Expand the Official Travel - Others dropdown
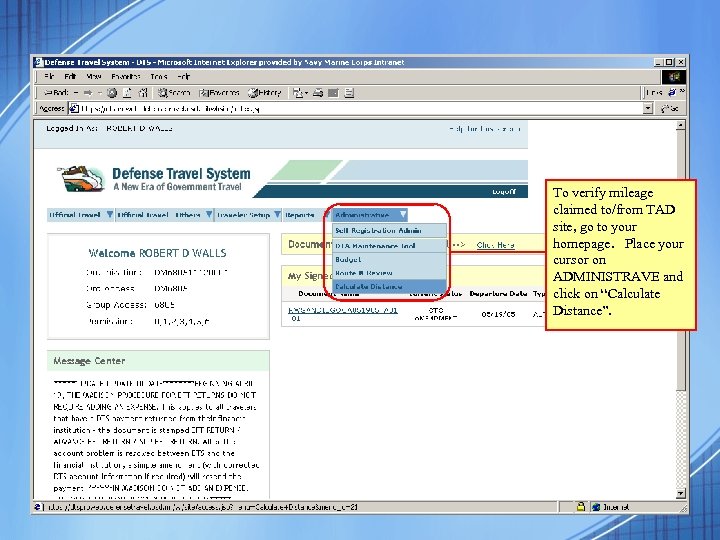This screenshot has height=540, width=720. (209, 214)
